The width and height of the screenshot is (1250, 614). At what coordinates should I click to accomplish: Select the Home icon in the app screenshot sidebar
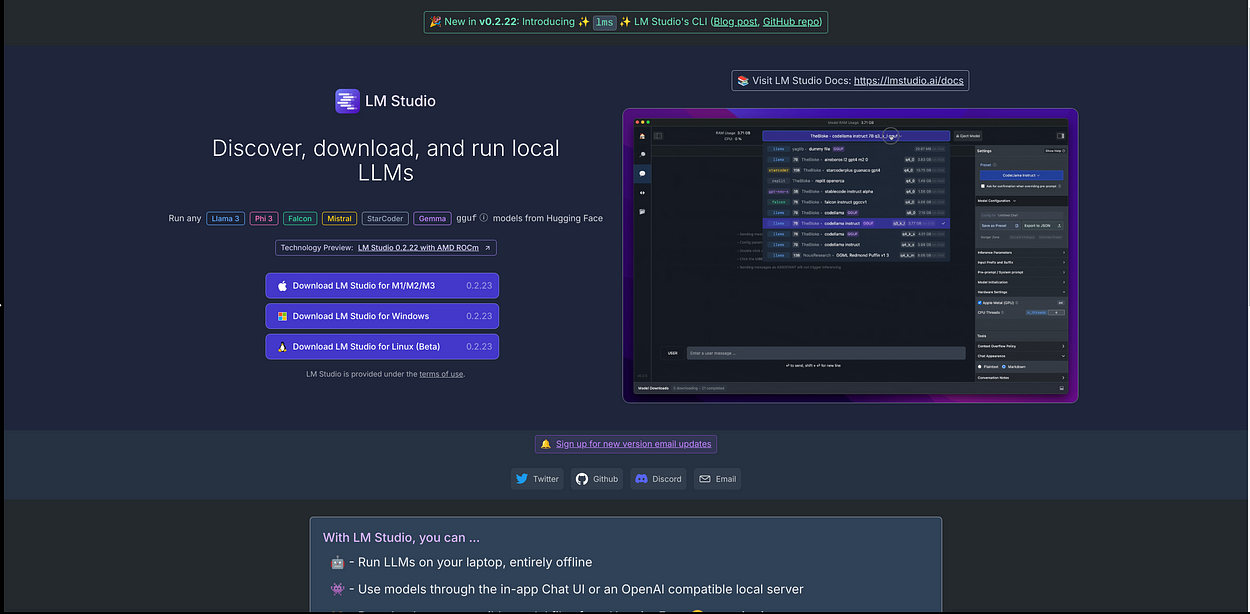pyautogui.click(x=642, y=136)
